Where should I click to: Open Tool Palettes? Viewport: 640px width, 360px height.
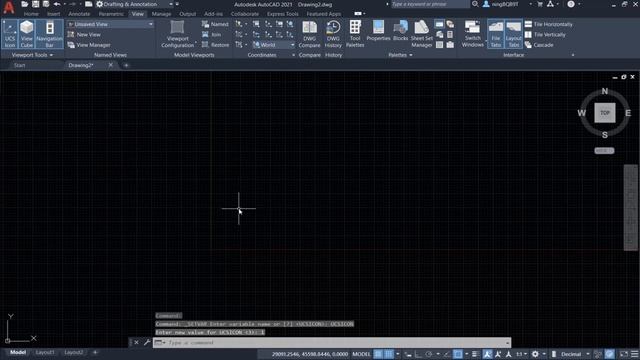coord(355,34)
